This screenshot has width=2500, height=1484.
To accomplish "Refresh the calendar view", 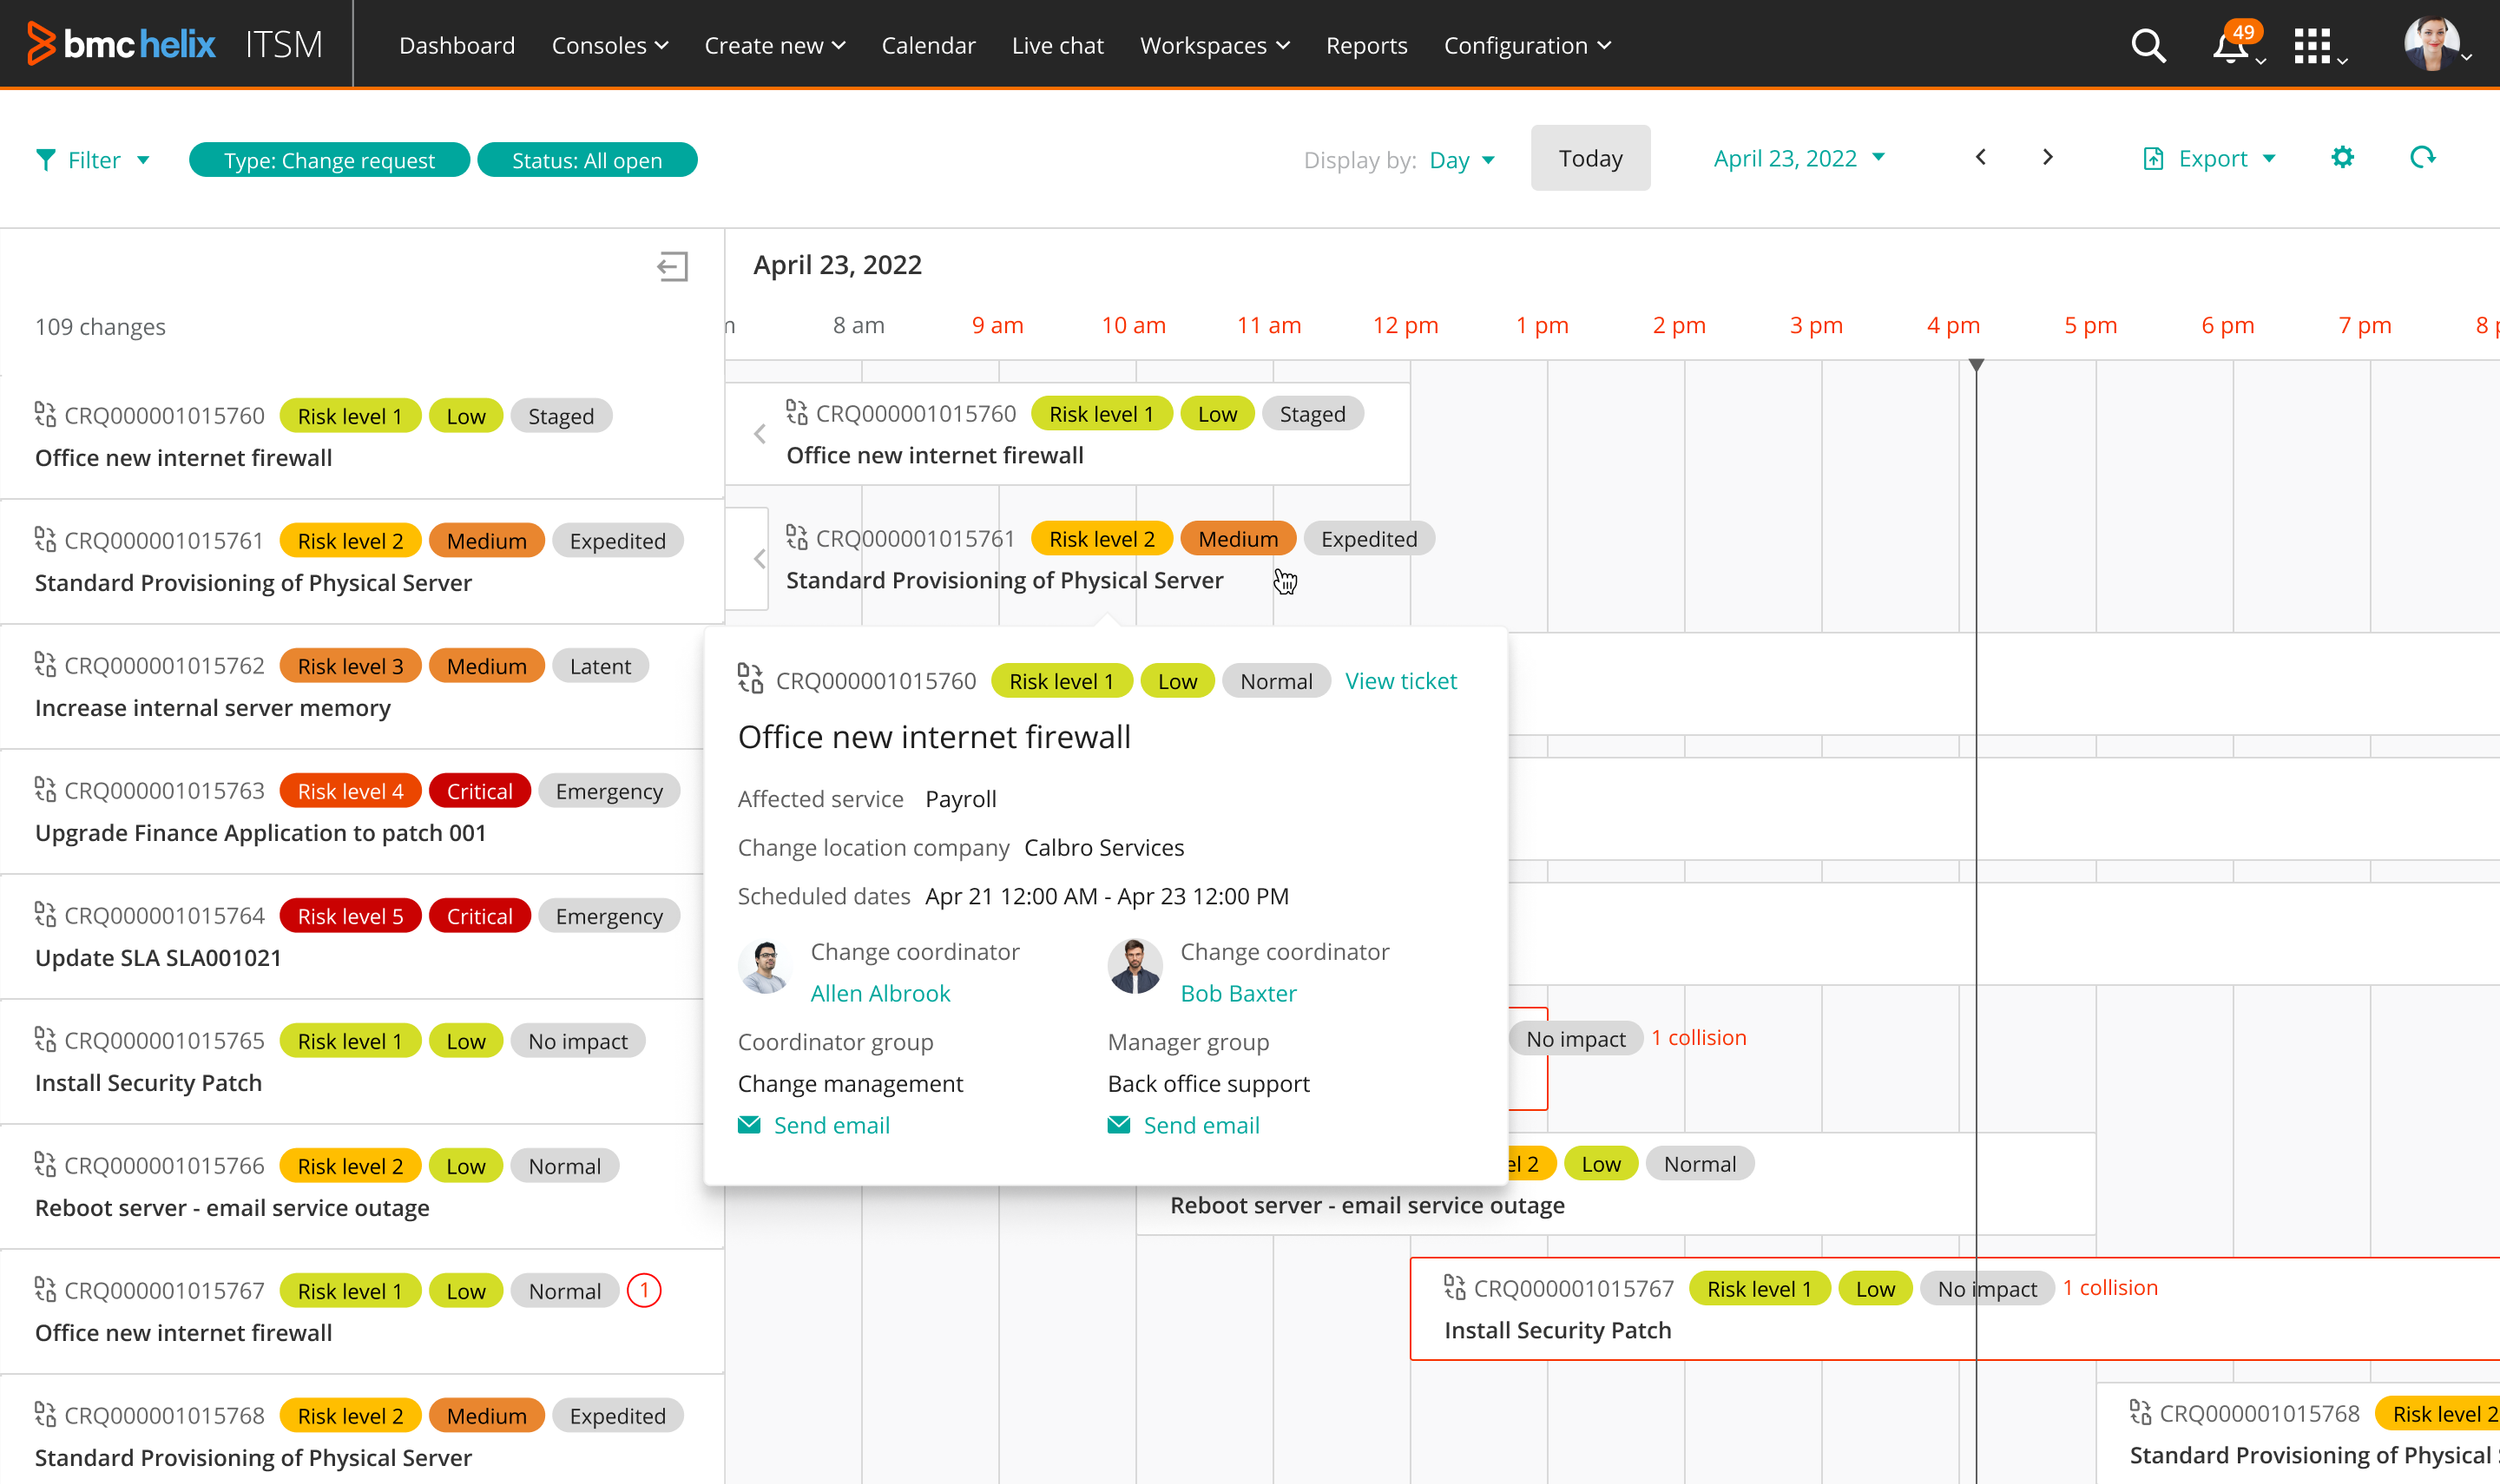I will tap(2422, 157).
